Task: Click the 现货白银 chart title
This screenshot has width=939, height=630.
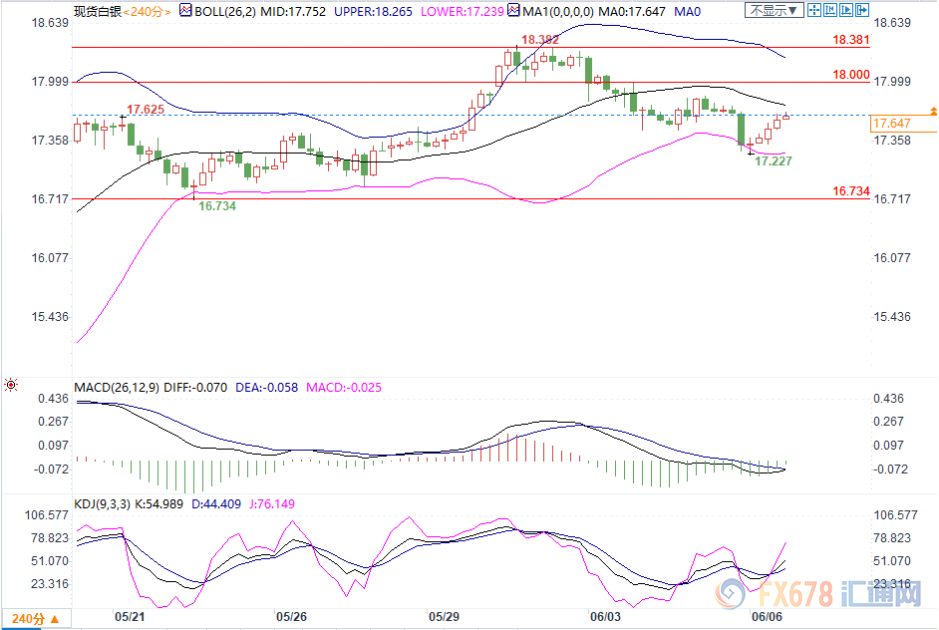Action: click(97, 11)
